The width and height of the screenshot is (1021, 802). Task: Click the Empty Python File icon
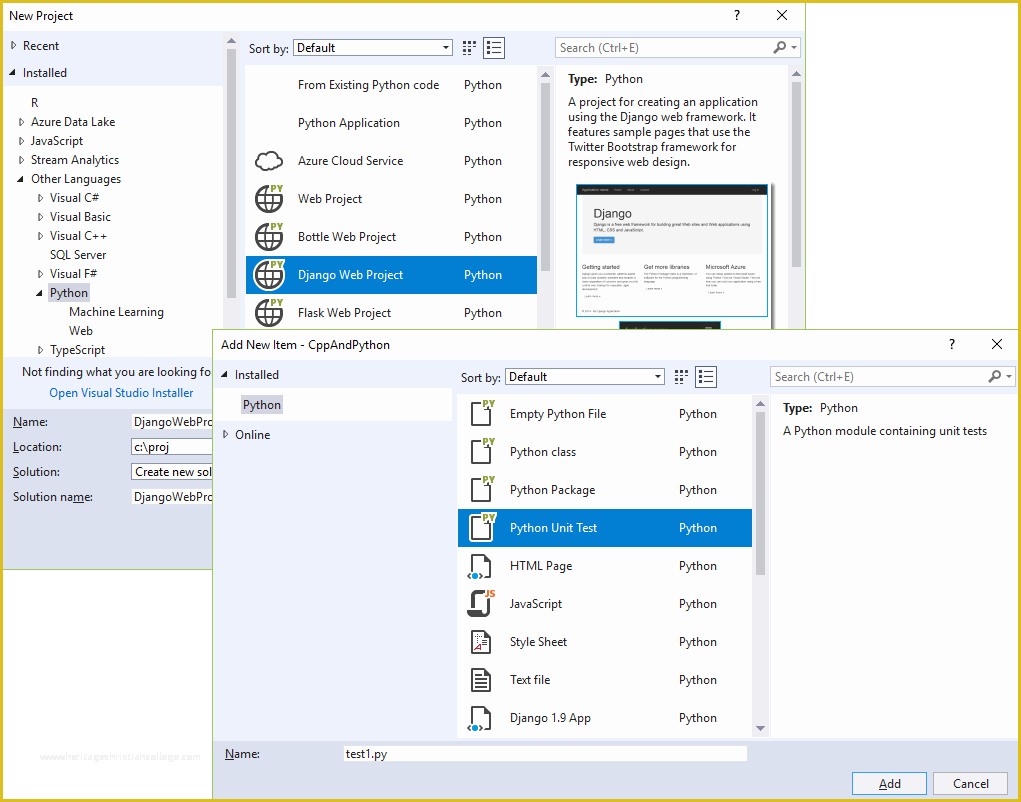click(x=483, y=413)
